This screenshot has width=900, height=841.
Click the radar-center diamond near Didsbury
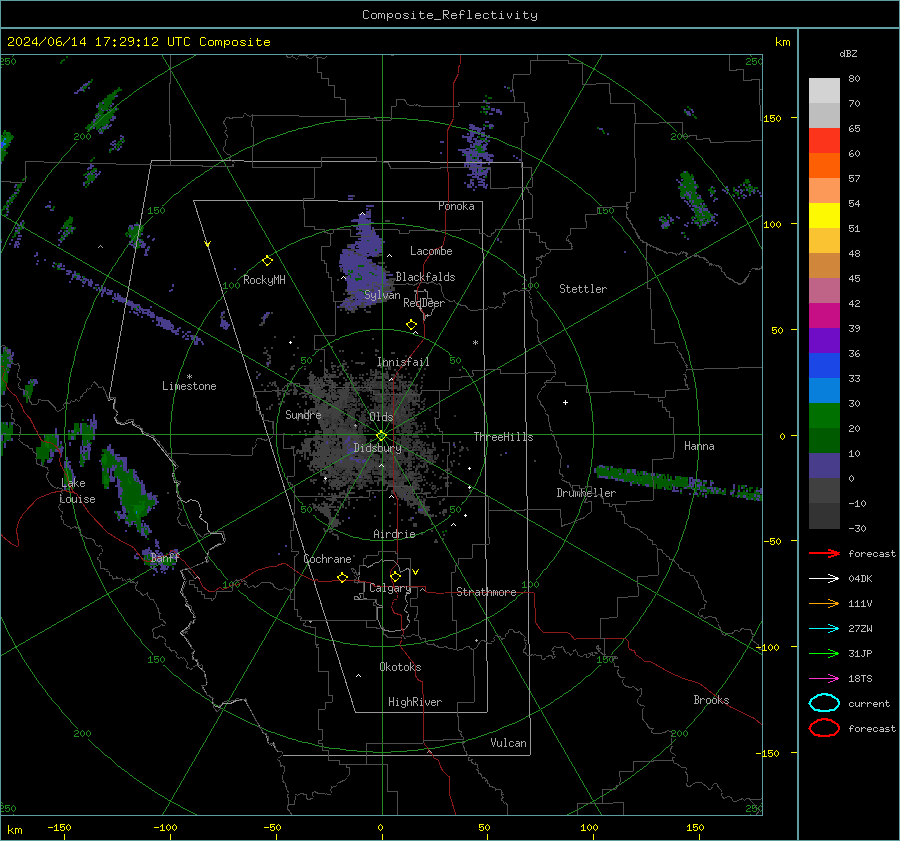(x=381, y=436)
